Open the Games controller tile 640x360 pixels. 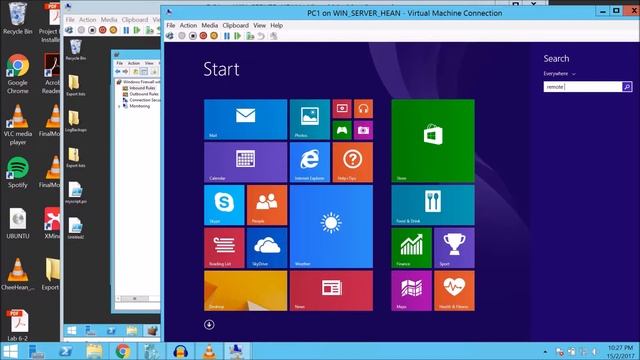coord(342,130)
